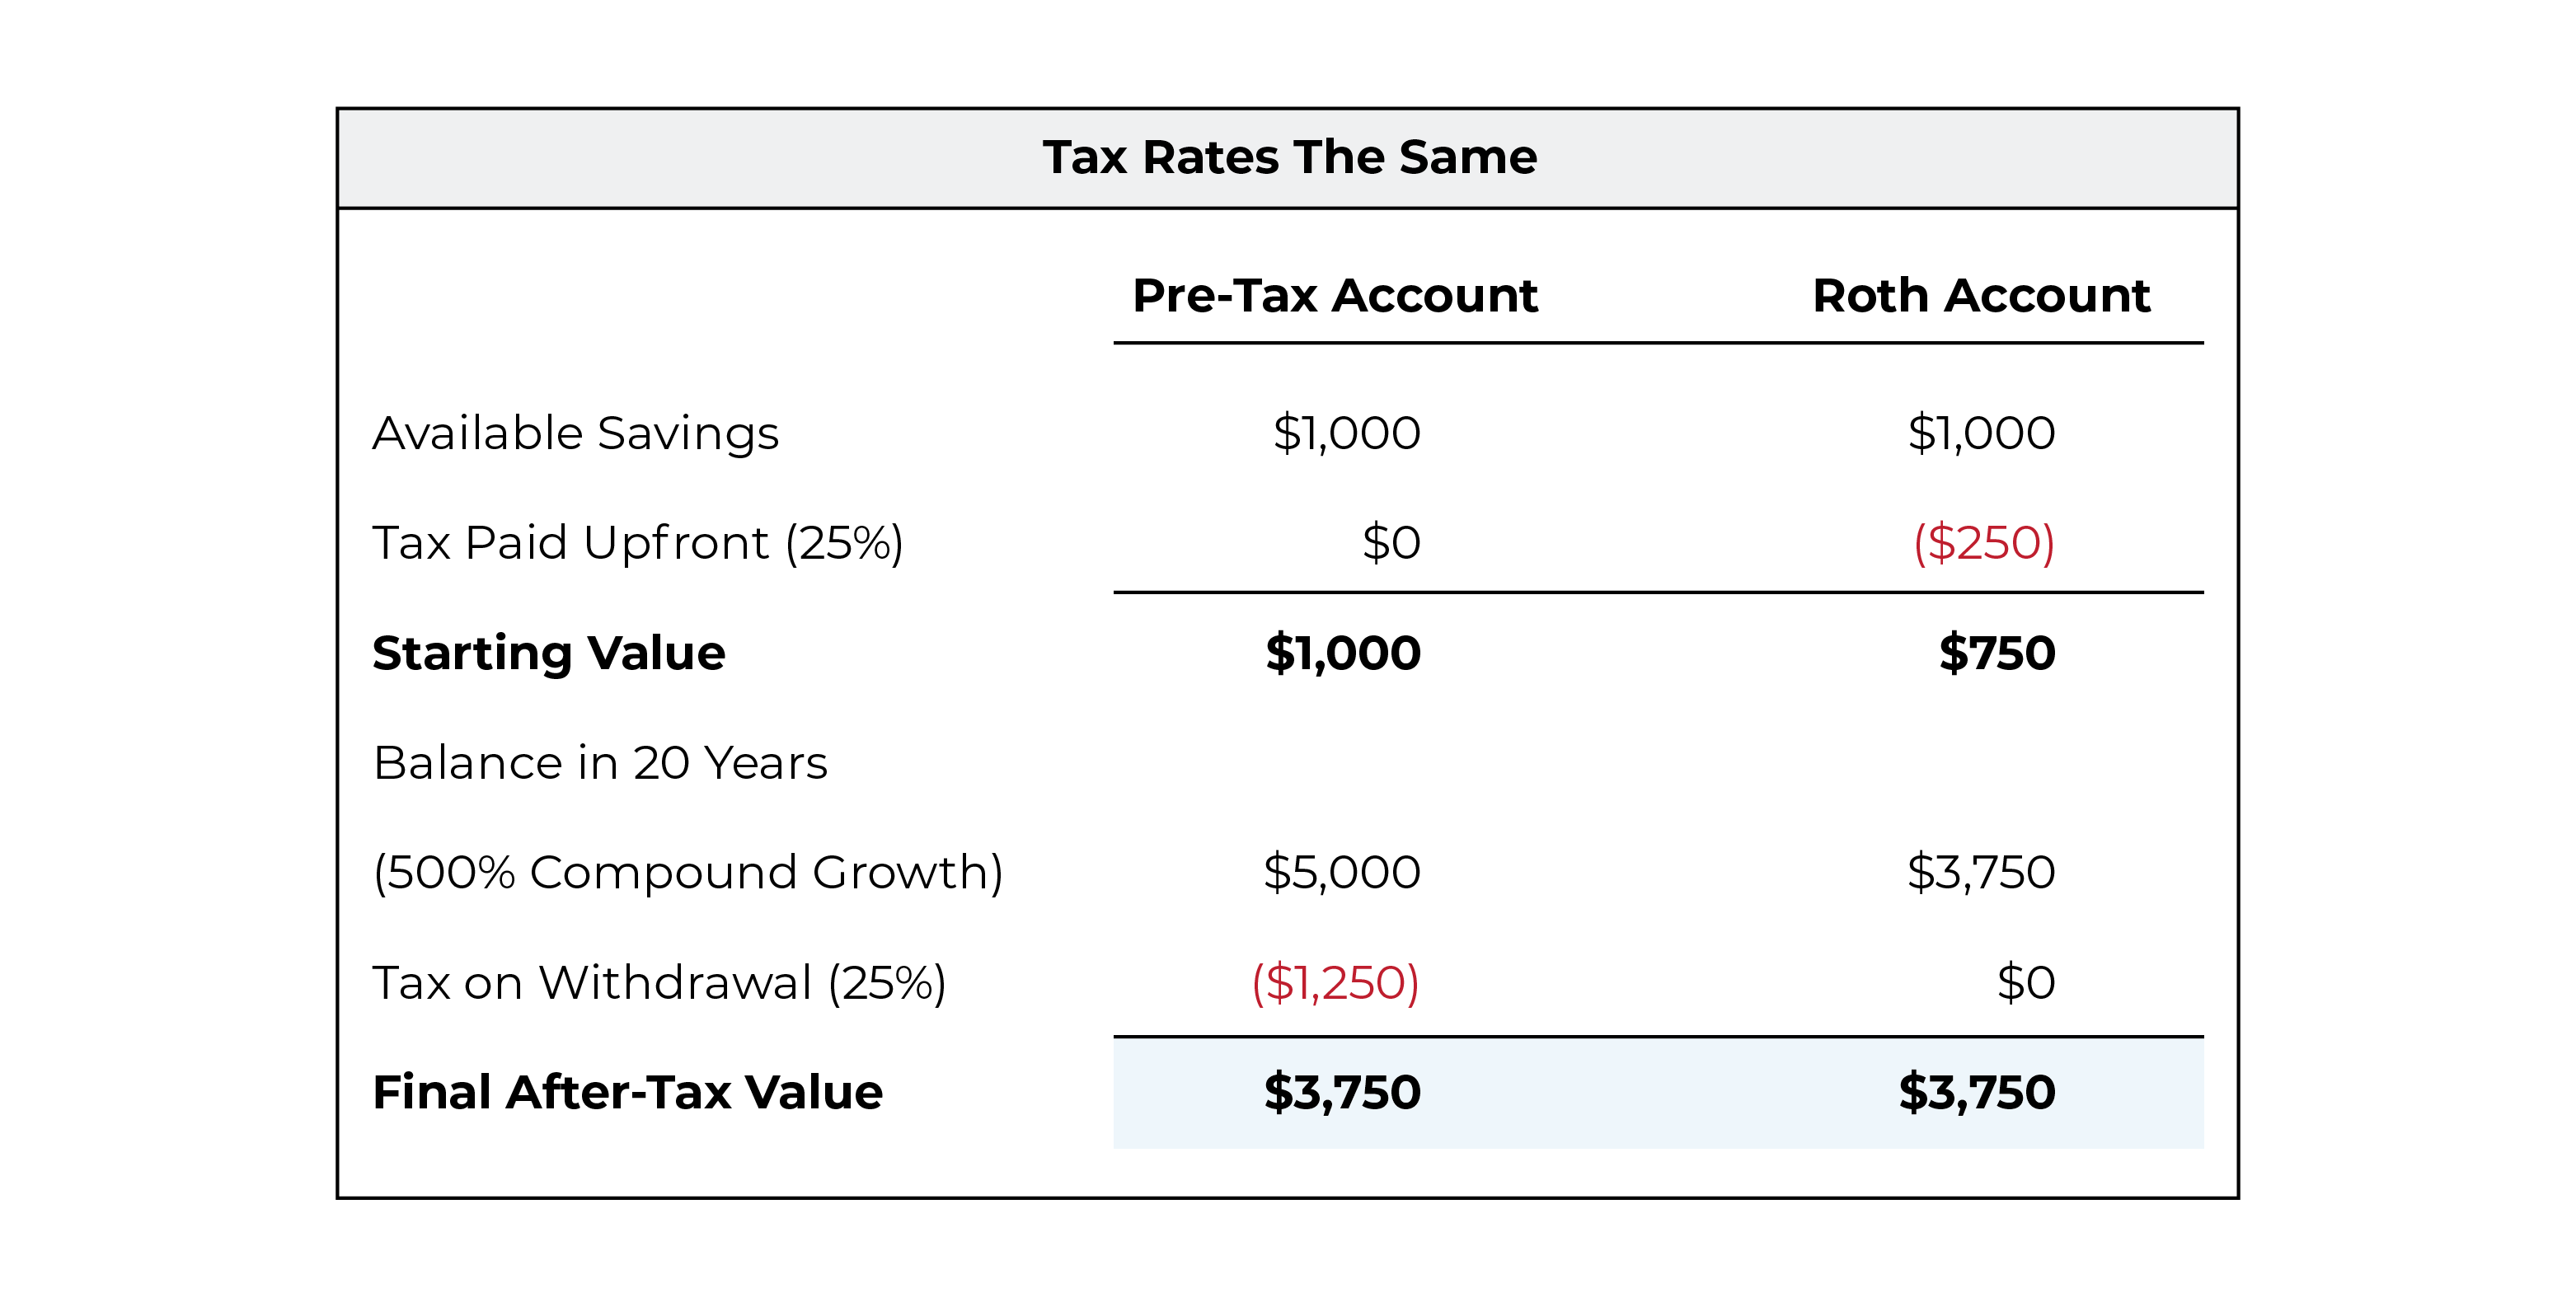Click the Tax Paid Upfront (25%) label
This screenshot has height=1307, width=2576.
pyautogui.click(x=638, y=543)
